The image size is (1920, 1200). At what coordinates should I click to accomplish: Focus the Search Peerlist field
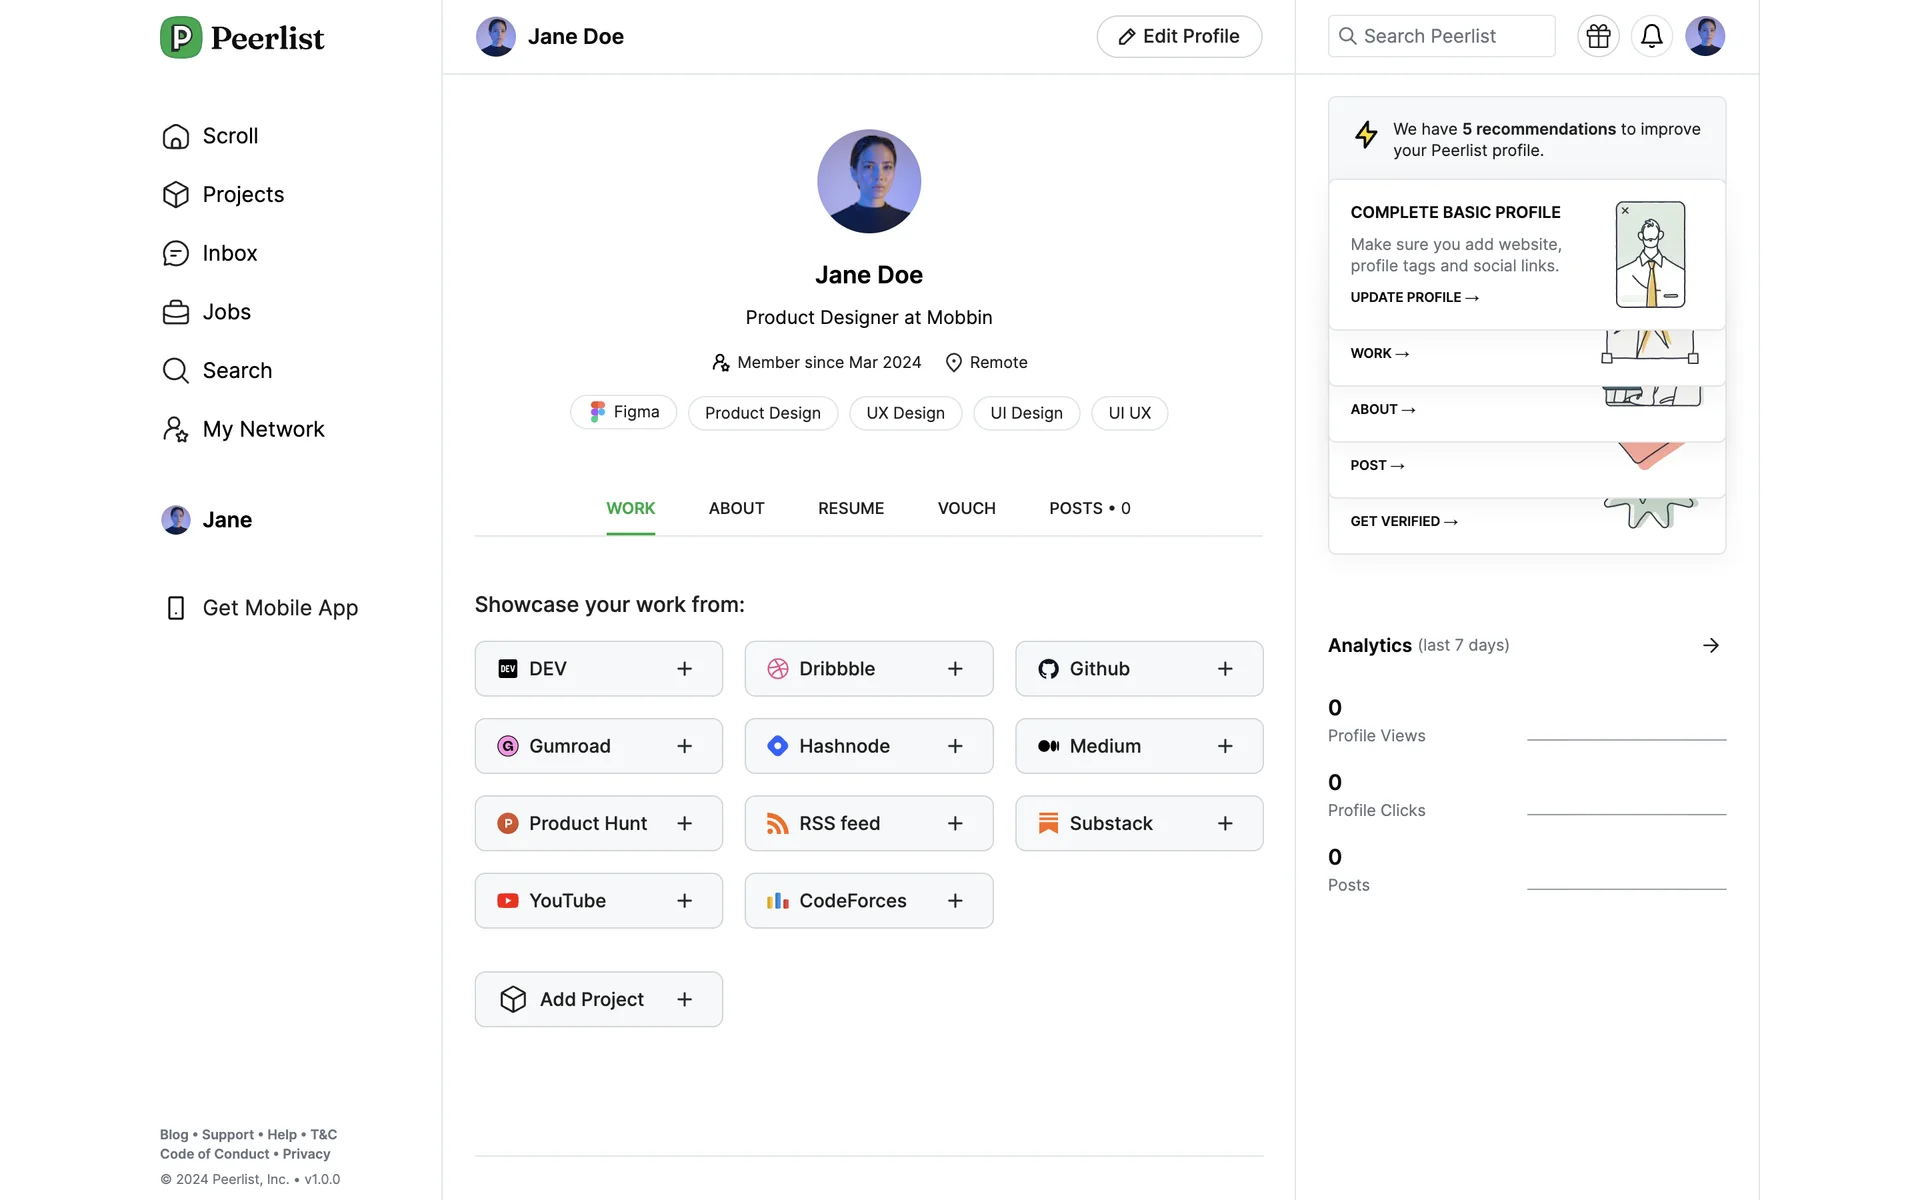[1441, 36]
